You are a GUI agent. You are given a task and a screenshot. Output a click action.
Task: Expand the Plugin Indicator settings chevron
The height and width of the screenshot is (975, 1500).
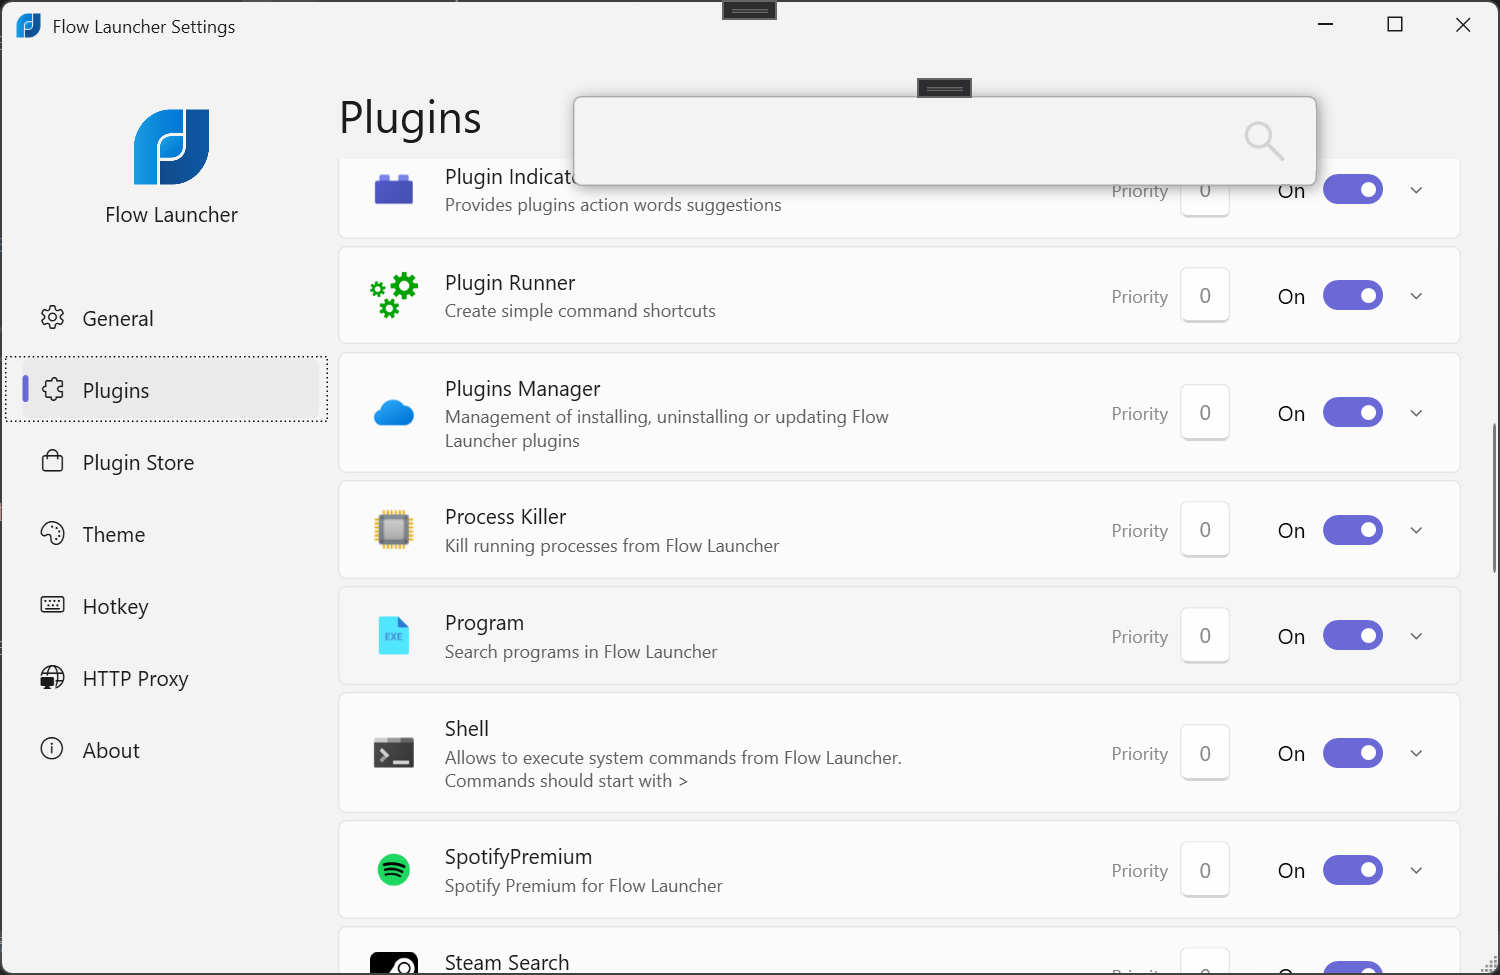(x=1416, y=190)
